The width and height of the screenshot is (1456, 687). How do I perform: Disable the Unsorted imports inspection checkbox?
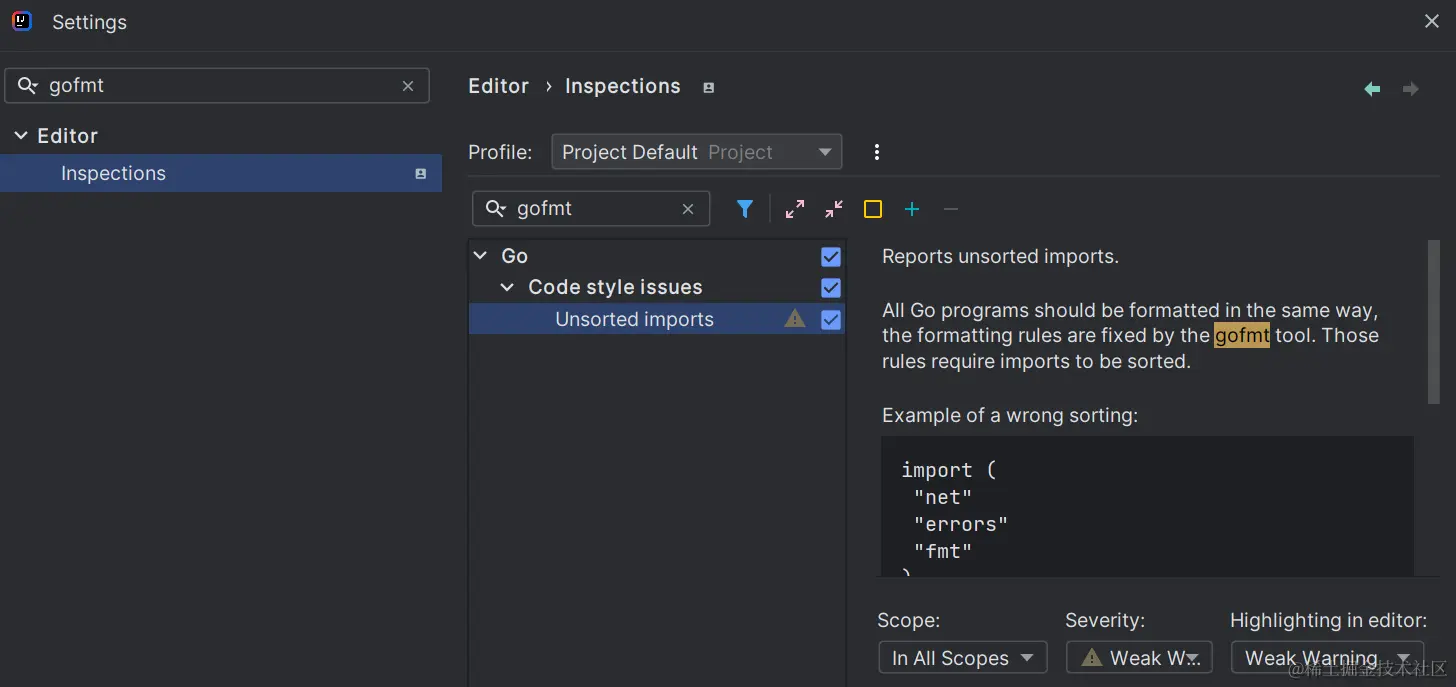pos(831,320)
